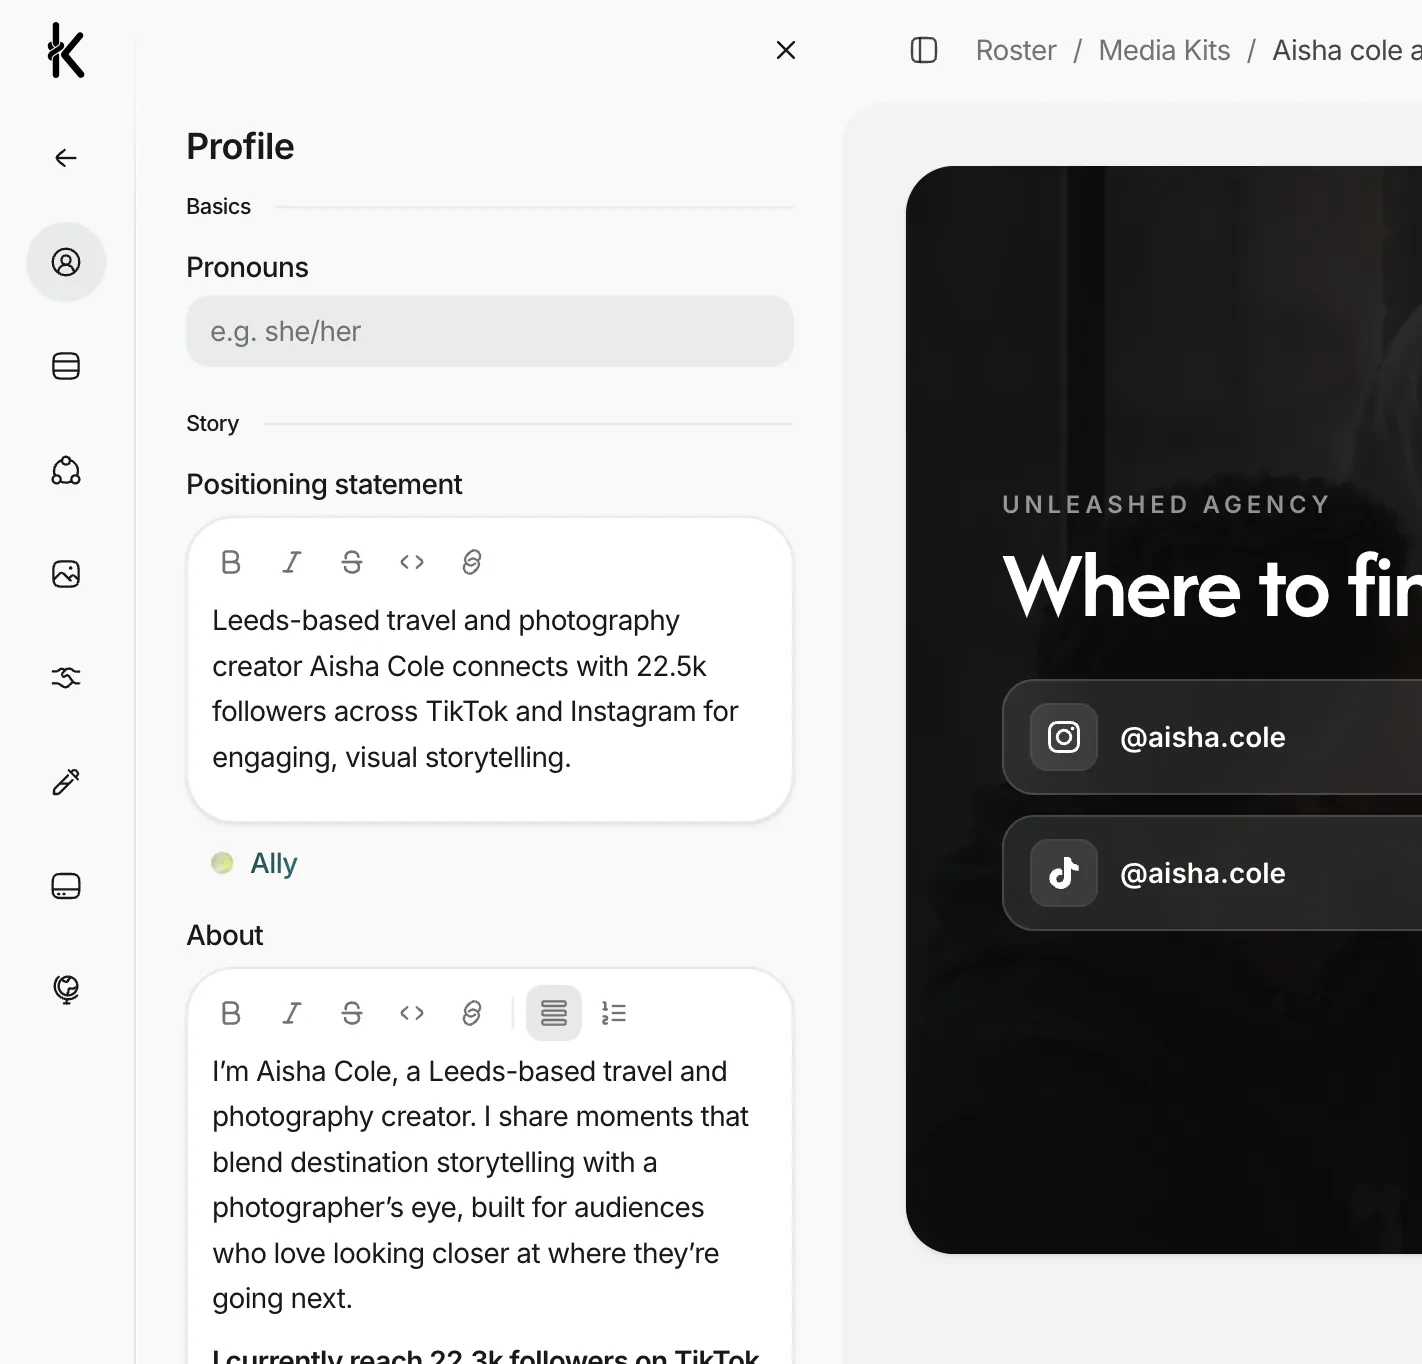The image size is (1422, 1364).
Task: Click the Pronouns input field
Action: 490,331
